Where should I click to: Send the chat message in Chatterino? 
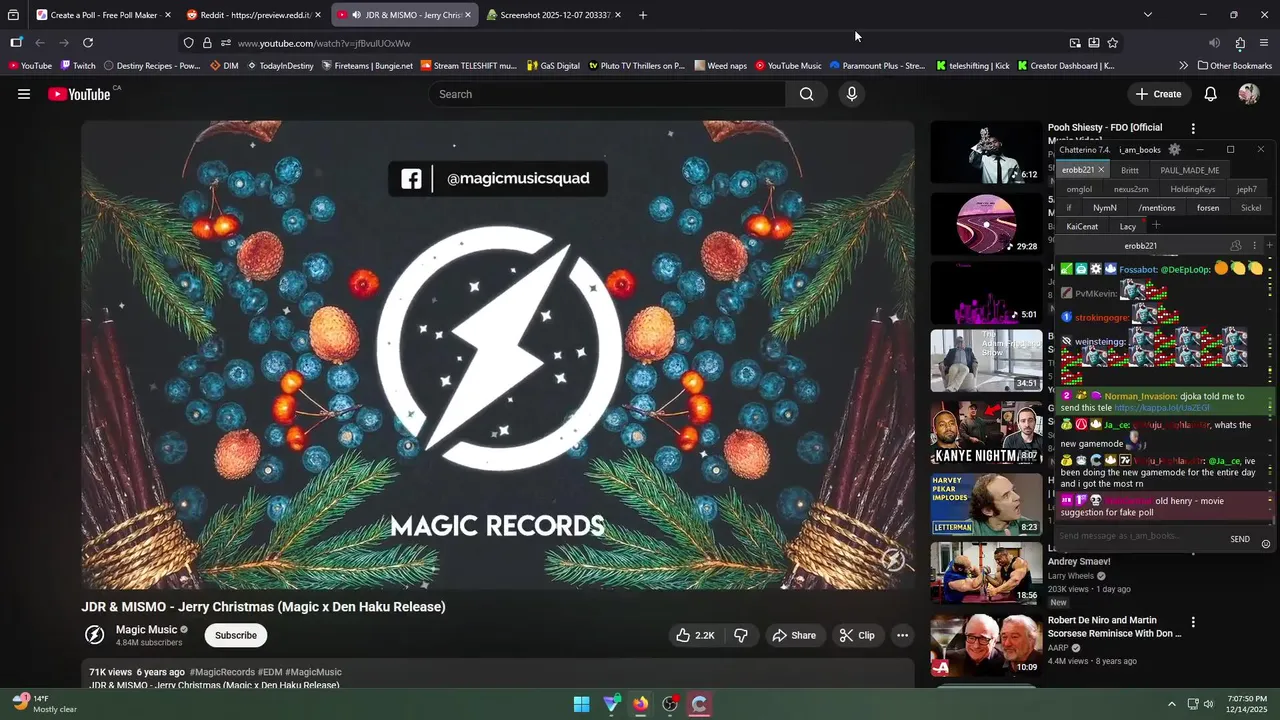coord(1240,539)
